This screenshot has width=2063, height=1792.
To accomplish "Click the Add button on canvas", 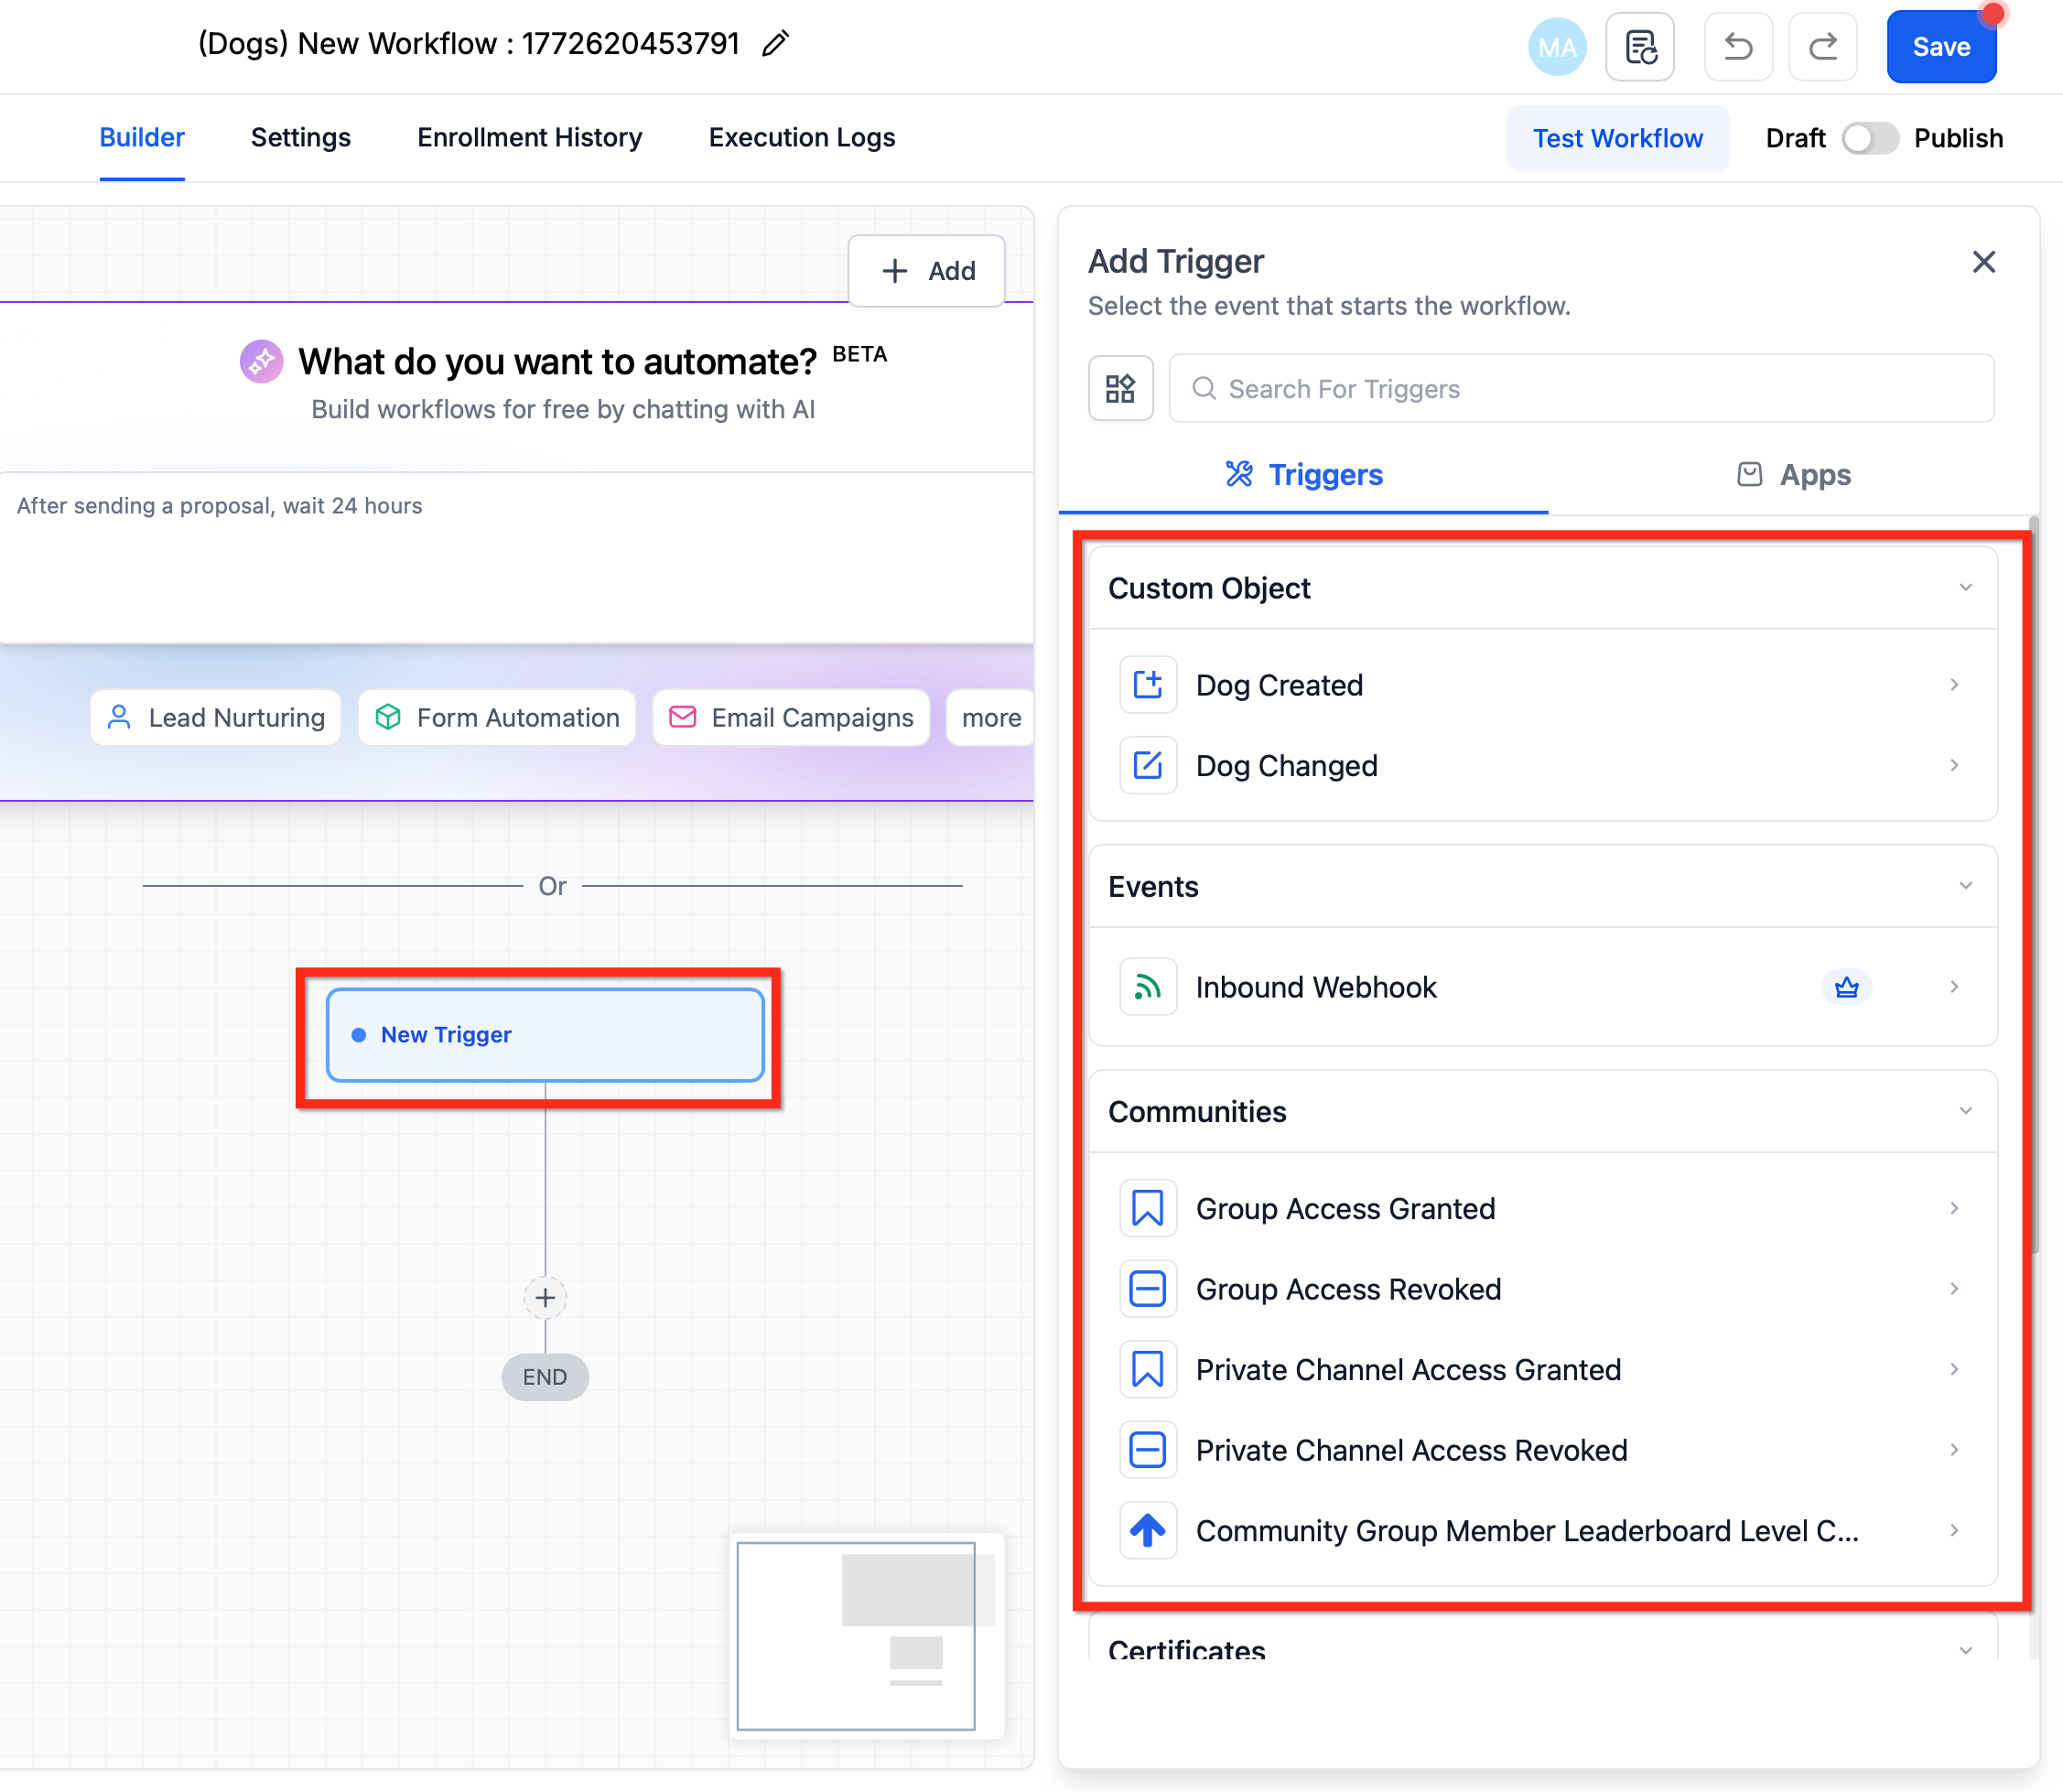I will click(927, 271).
